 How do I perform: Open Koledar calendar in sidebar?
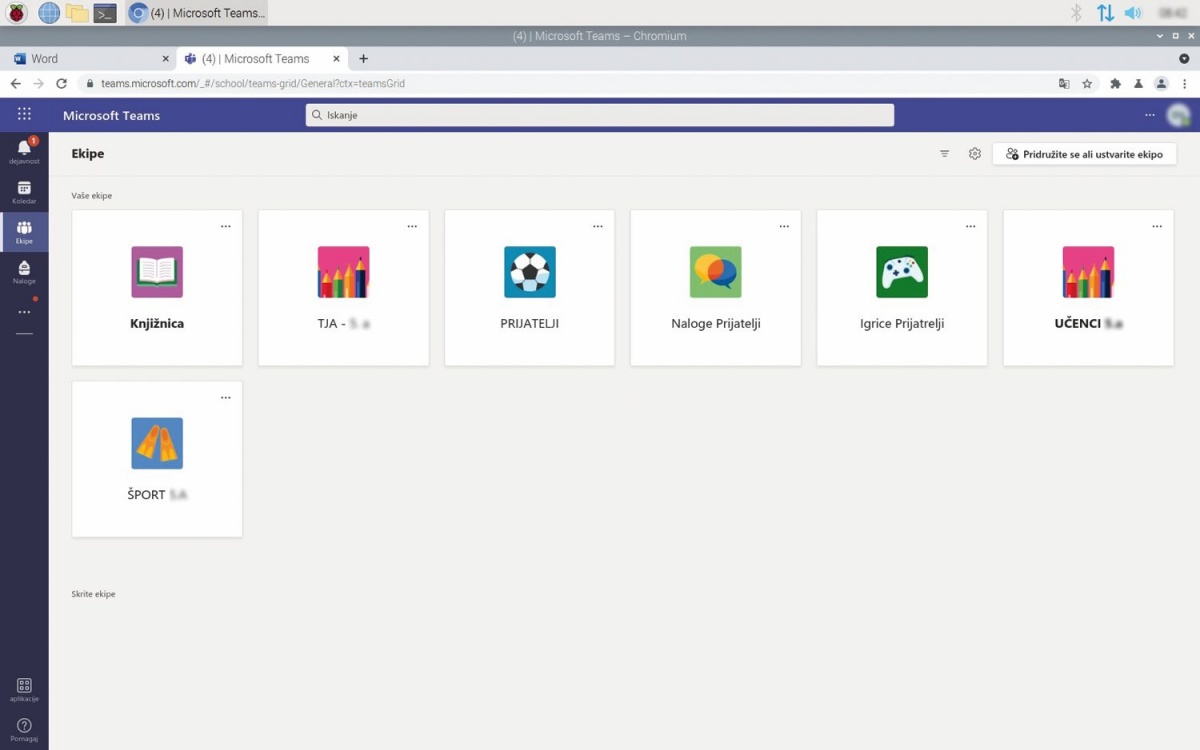24,192
